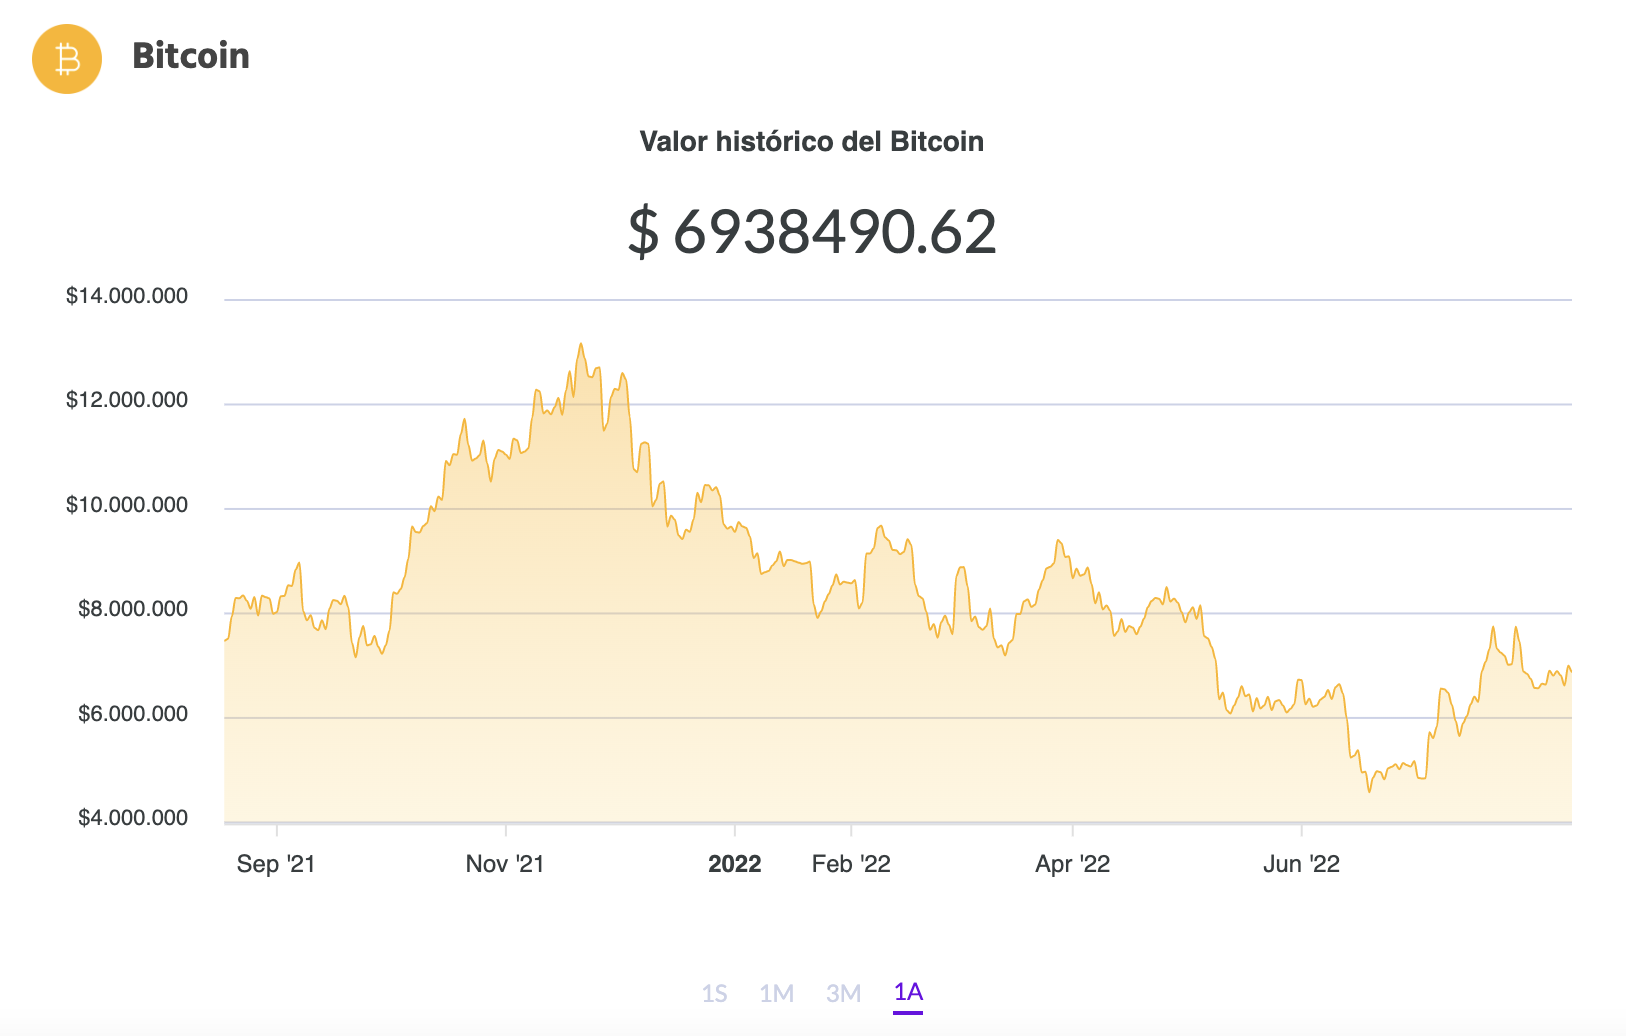The image size is (1626, 1036).
Task: Click the Feb '22 x-axis label
Action: coord(851,864)
